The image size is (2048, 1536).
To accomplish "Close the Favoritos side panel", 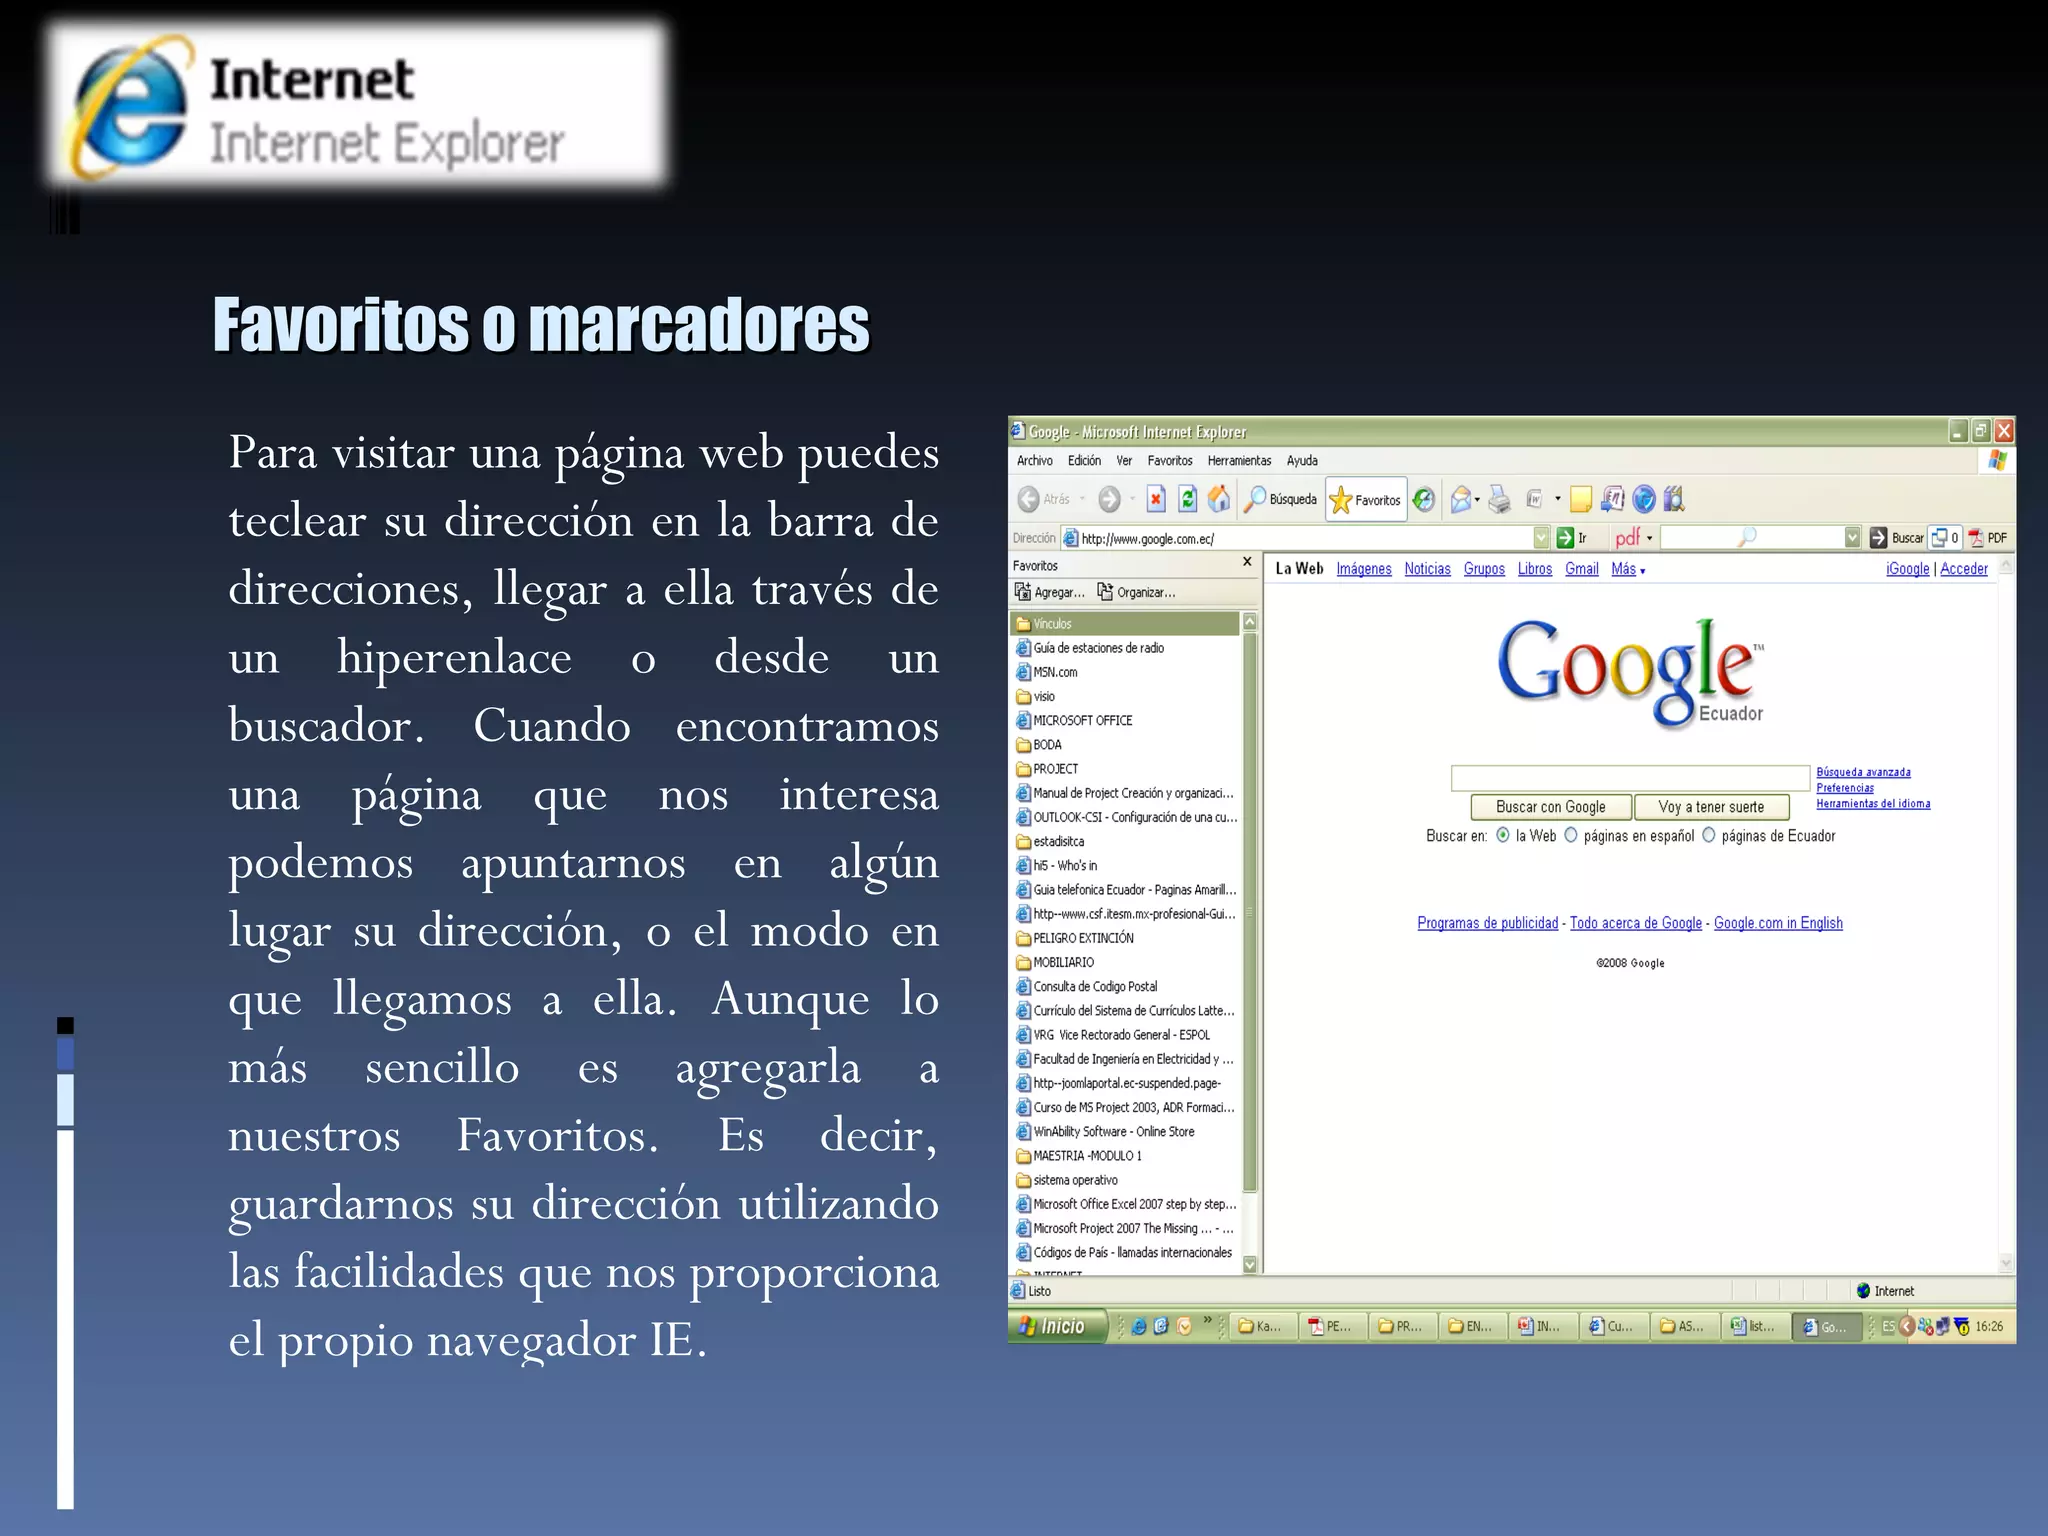I will tap(1247, 562).
